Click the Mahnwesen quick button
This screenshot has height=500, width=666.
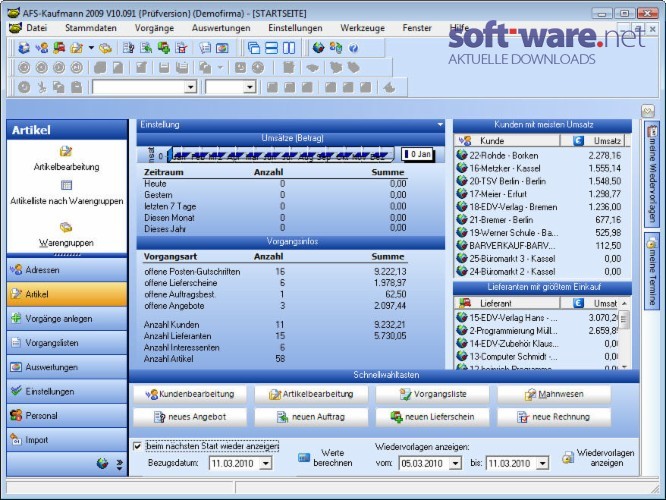pyautogui.click(x=554, y=394)
